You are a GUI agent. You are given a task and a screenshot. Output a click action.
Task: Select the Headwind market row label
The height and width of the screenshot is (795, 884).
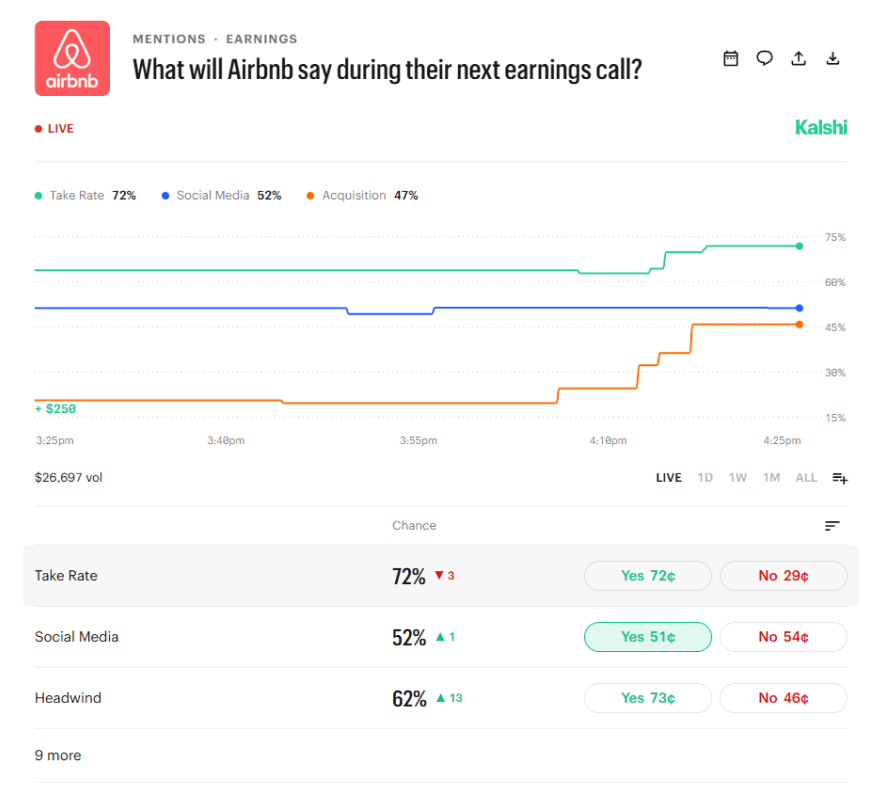68,698
